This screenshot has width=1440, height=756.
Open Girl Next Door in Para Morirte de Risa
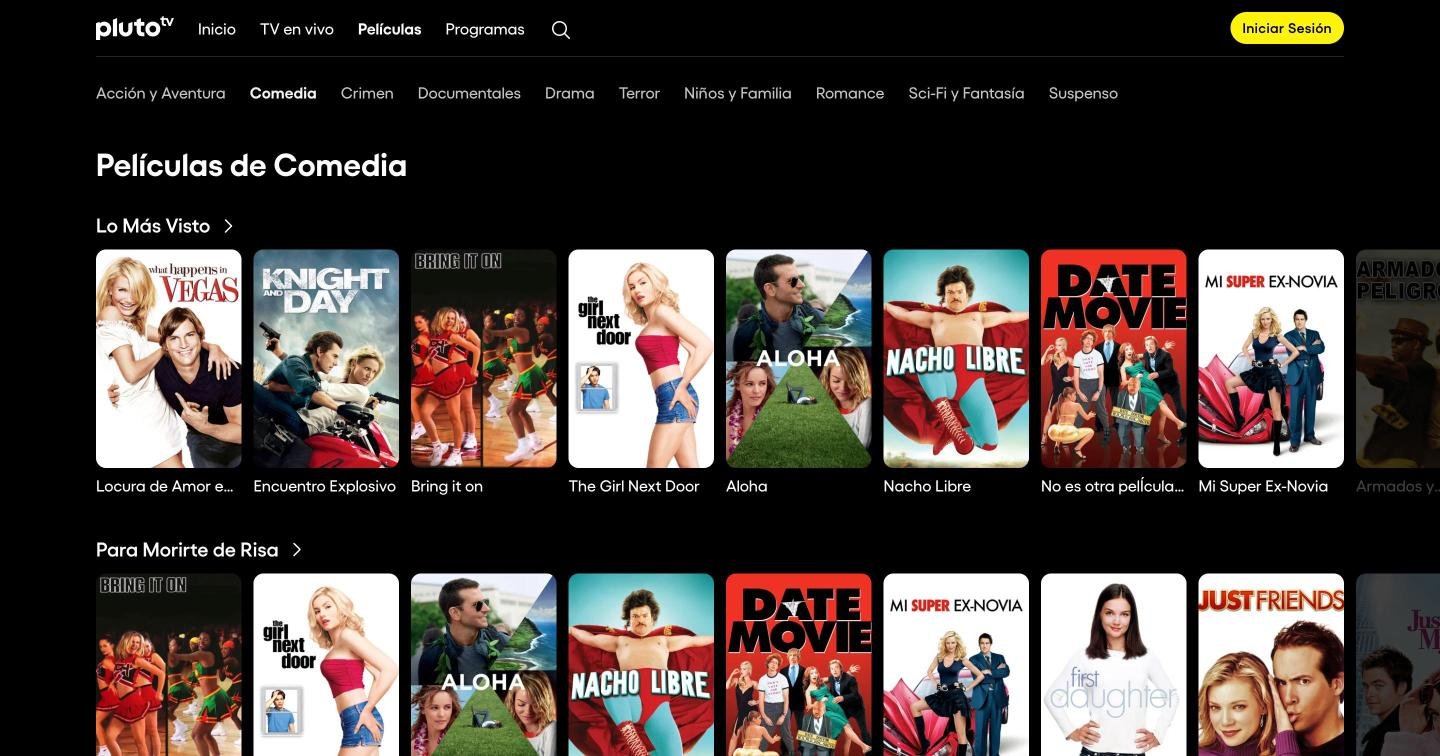pyautogui.click(x=326, y=664)
